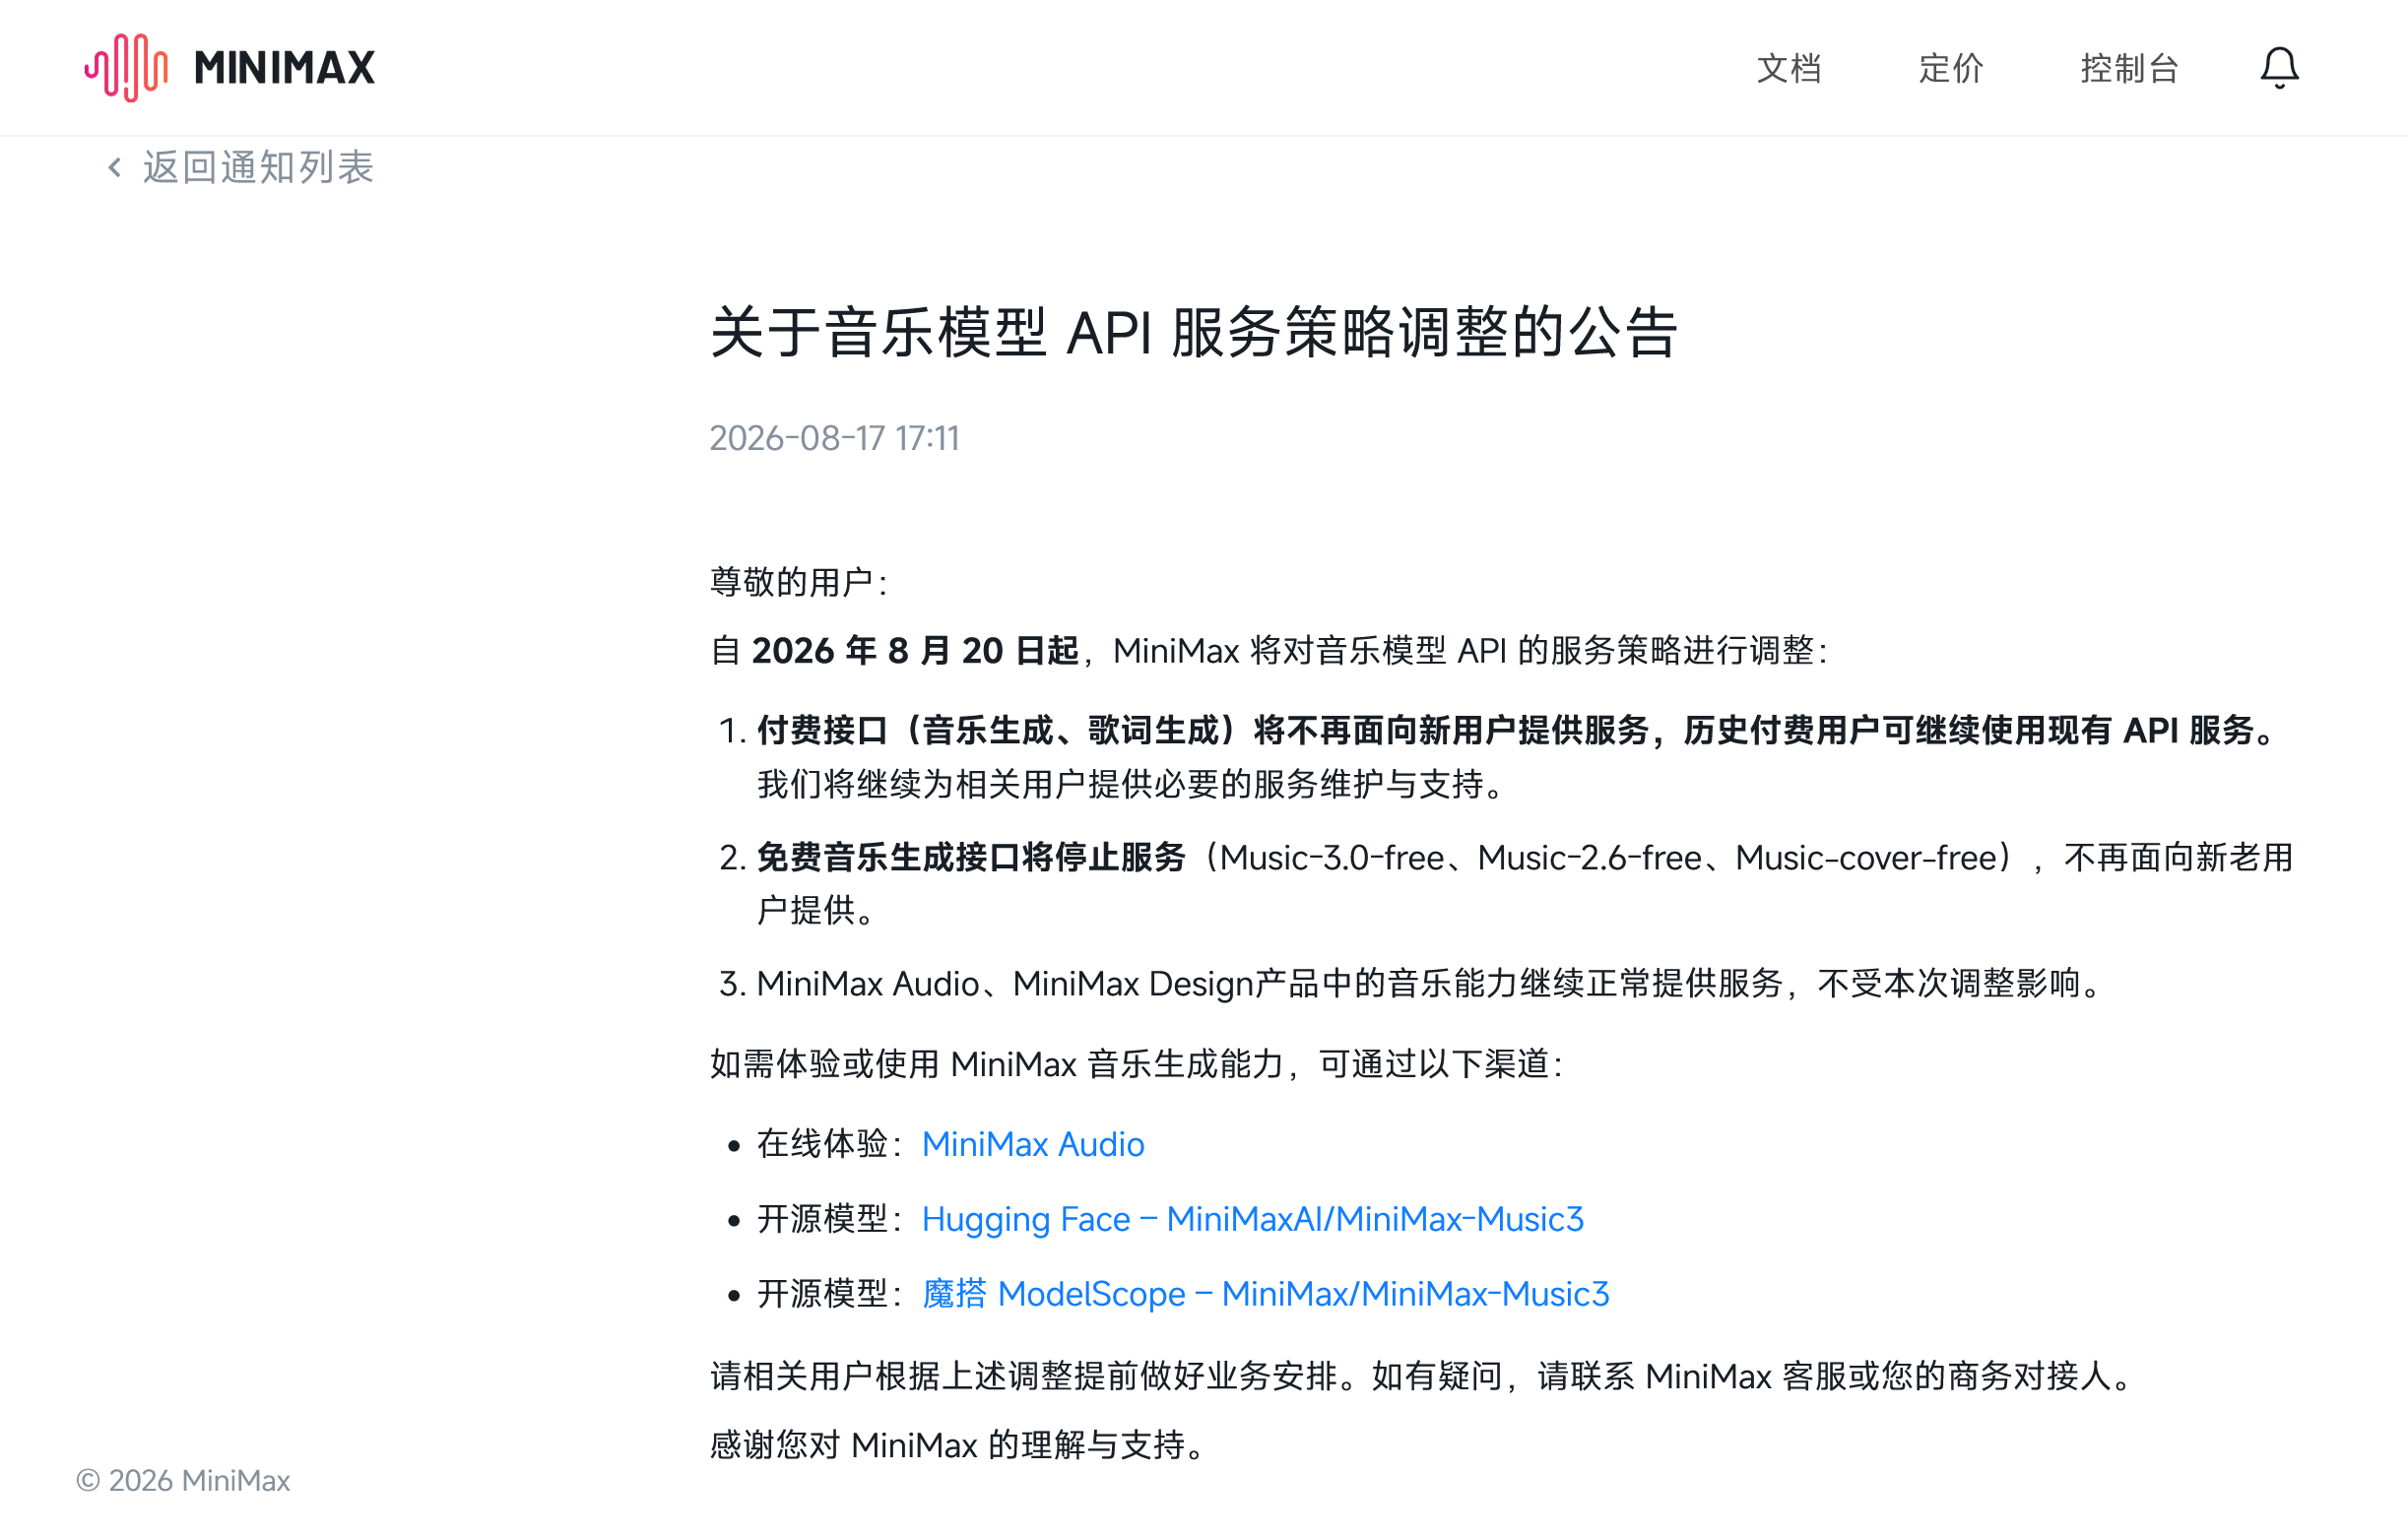Click the MiniMax waveform logo icon

126,68
